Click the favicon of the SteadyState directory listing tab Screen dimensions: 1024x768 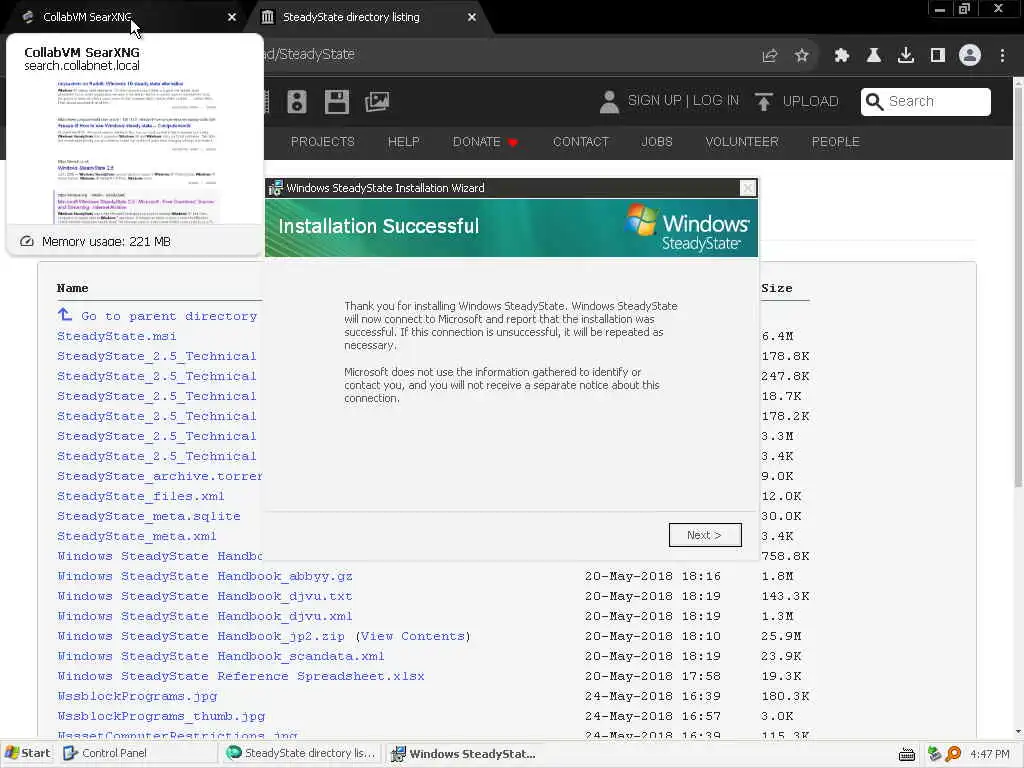coord(267,17)
